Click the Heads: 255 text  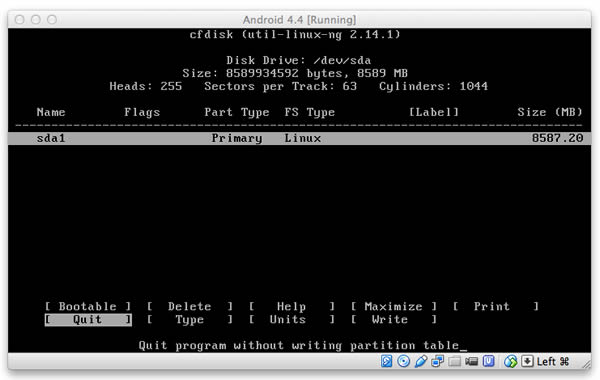(146, 86)
